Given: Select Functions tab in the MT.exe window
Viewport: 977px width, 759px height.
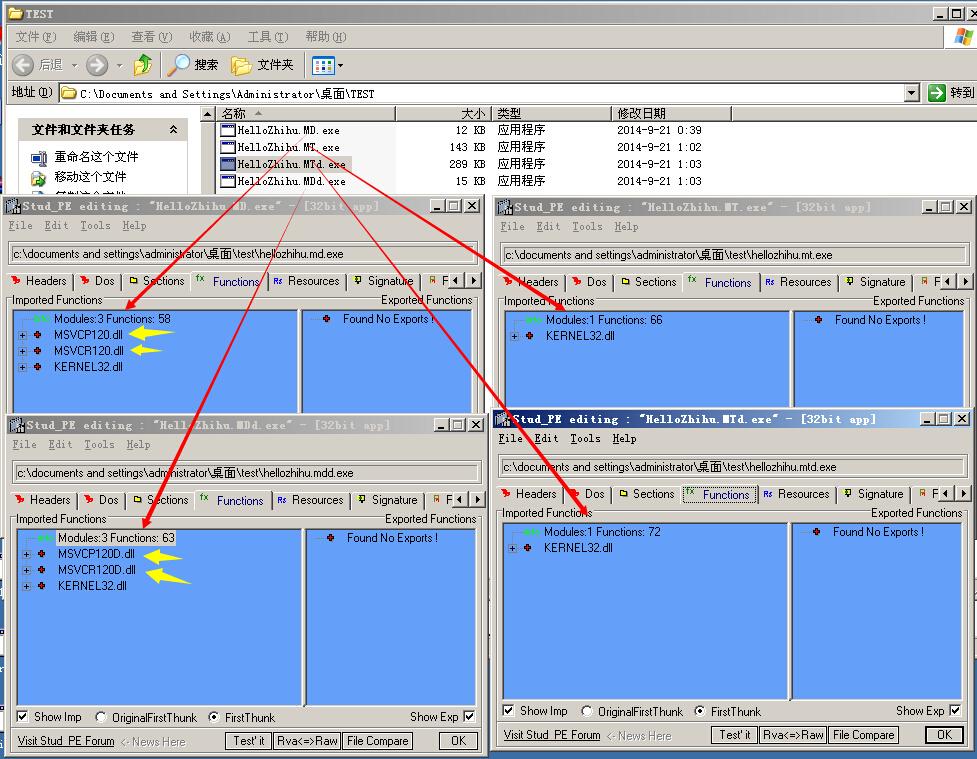Looking at the screenshot, I should [720, 283].
